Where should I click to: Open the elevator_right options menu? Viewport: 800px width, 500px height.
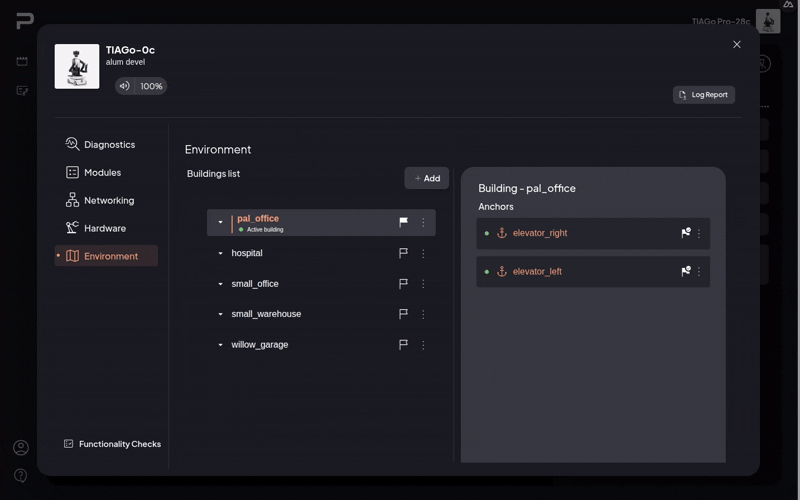(x=699, y=233)
